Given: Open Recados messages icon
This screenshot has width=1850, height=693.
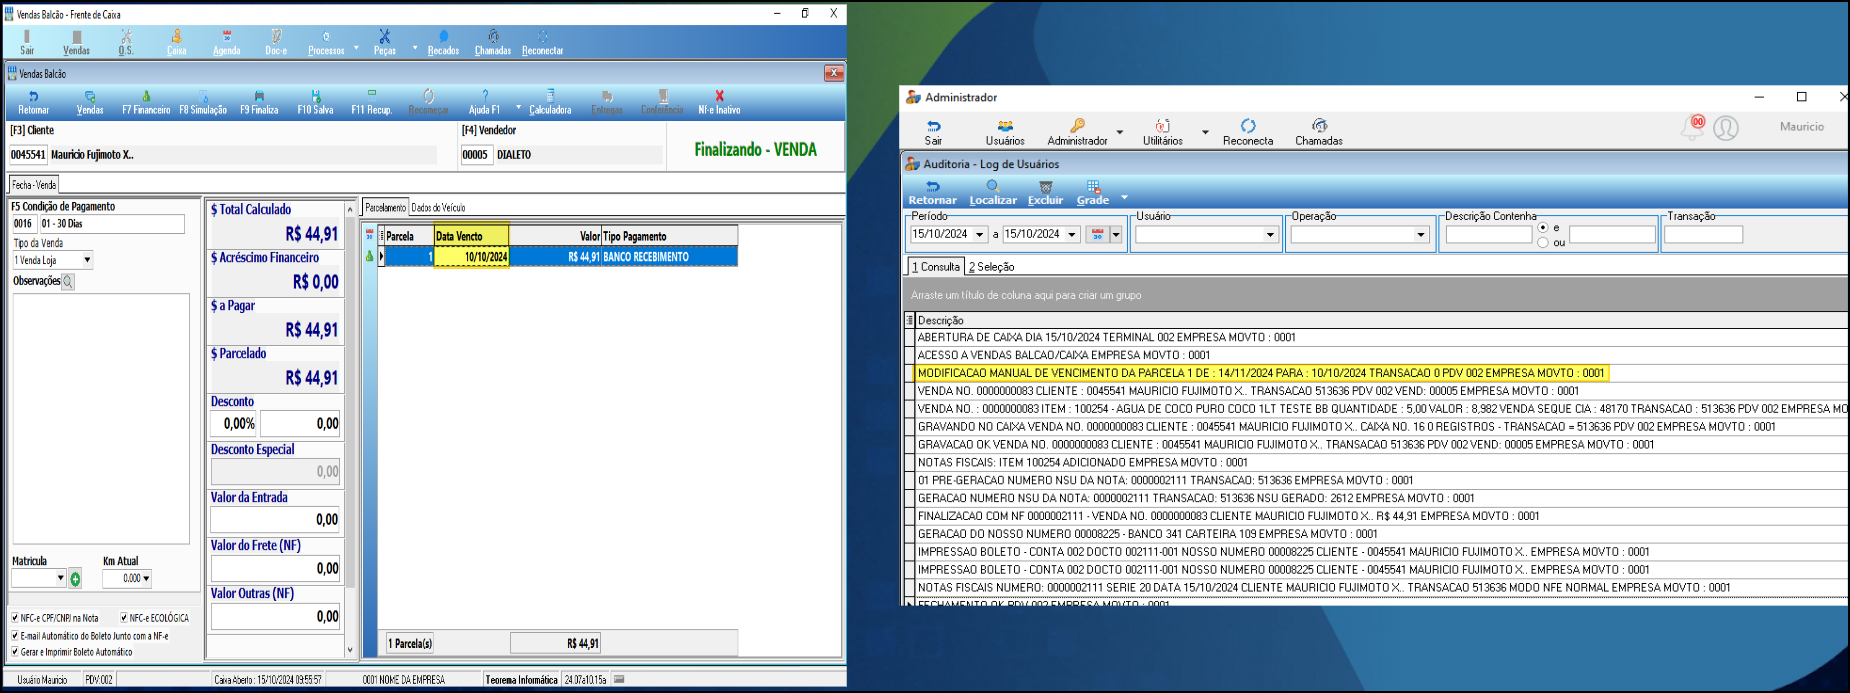Looking at the screenshot, I should (443, 42).
